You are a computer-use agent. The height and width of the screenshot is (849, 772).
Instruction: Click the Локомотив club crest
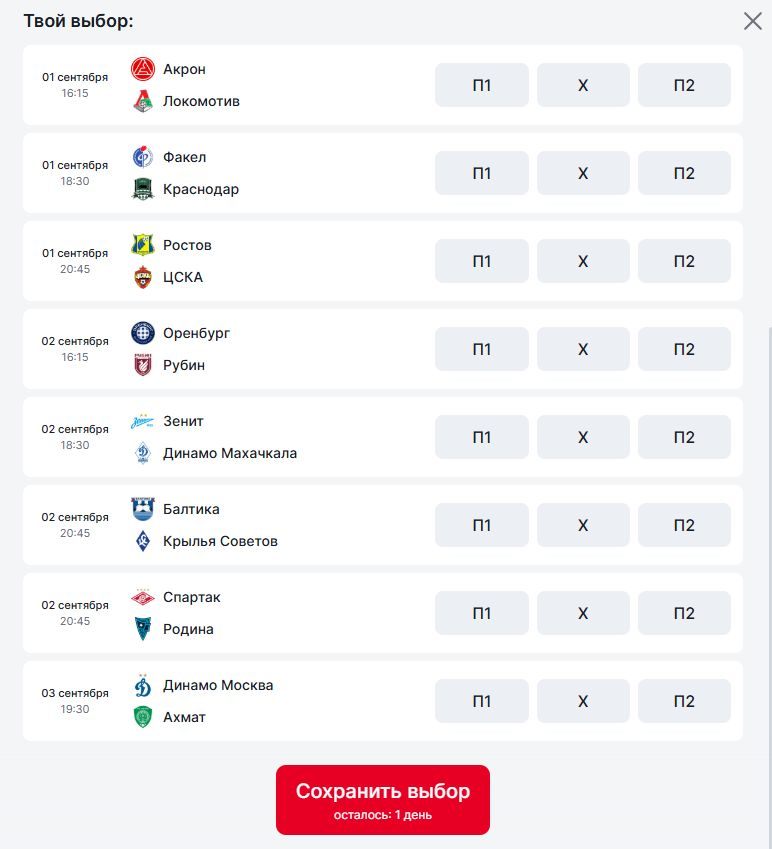click(143, 101)
